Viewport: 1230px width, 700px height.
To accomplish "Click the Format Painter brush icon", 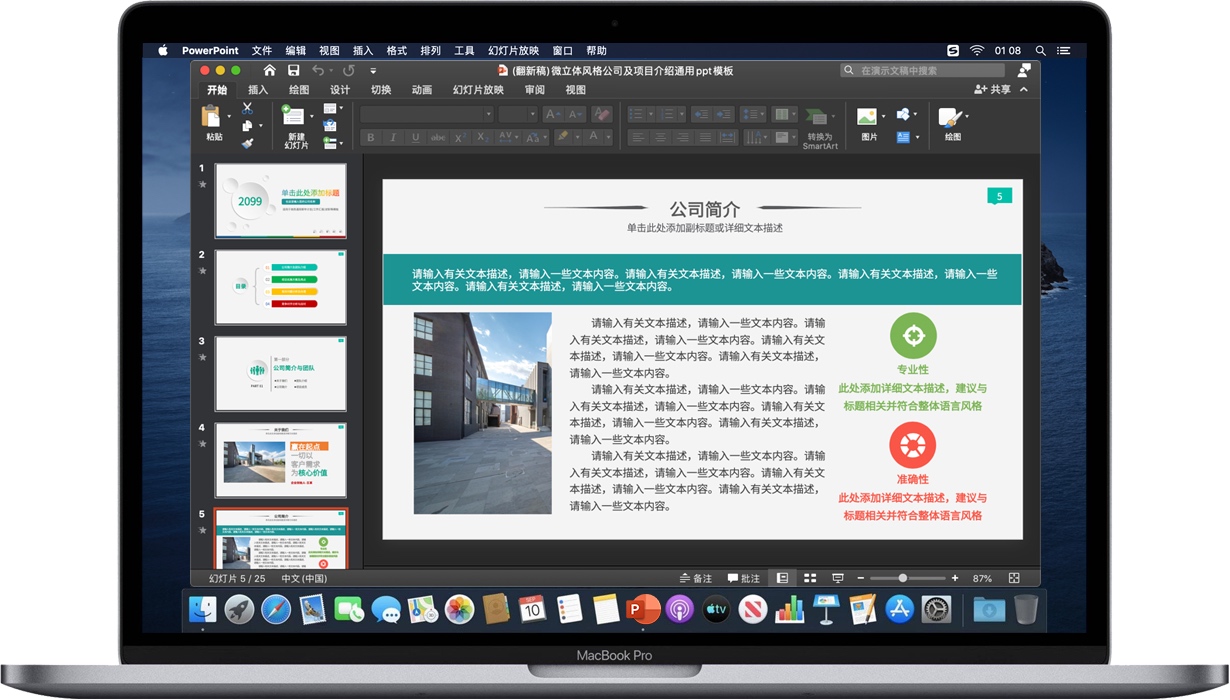I will [x=246, y=144].
